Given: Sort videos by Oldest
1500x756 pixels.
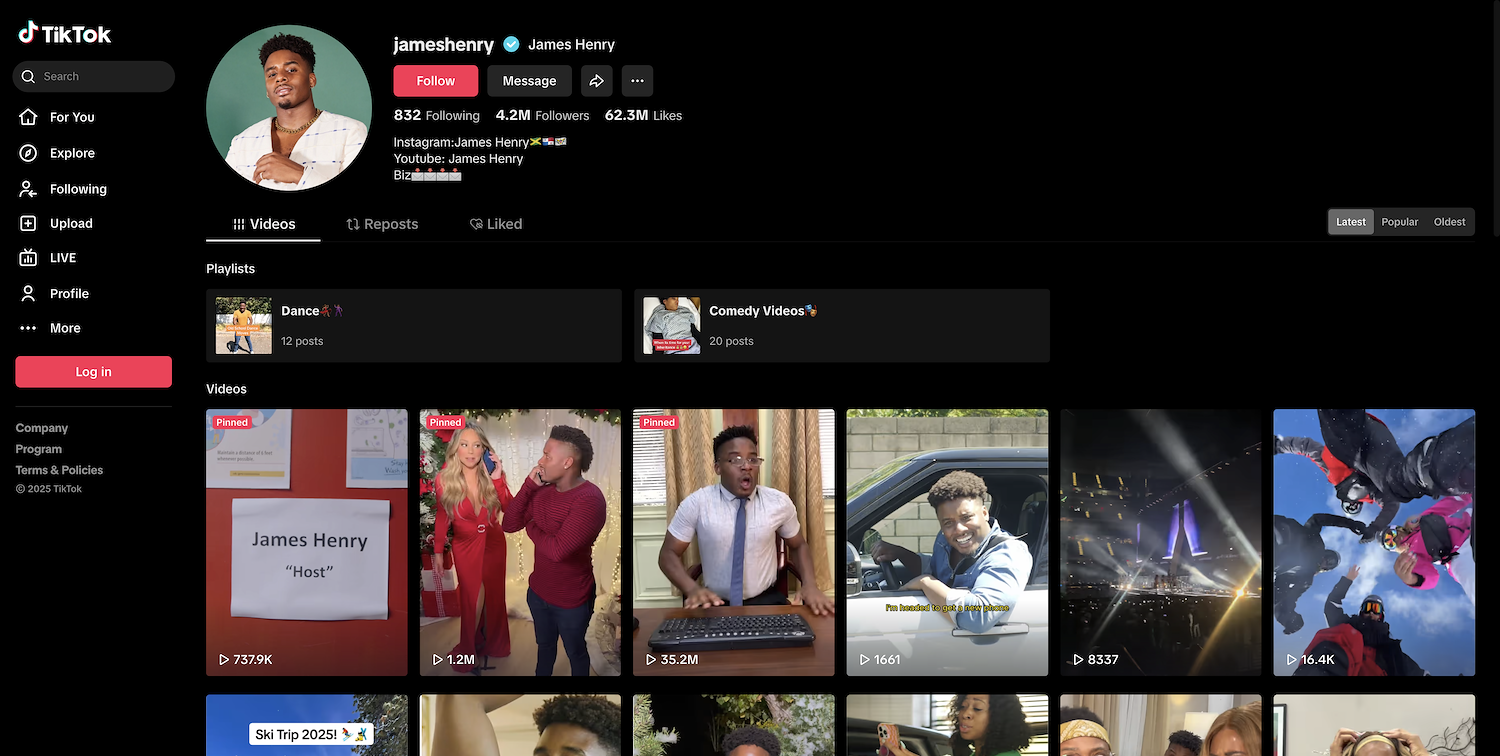Looking at the screenshot, I should point(1449,222).
